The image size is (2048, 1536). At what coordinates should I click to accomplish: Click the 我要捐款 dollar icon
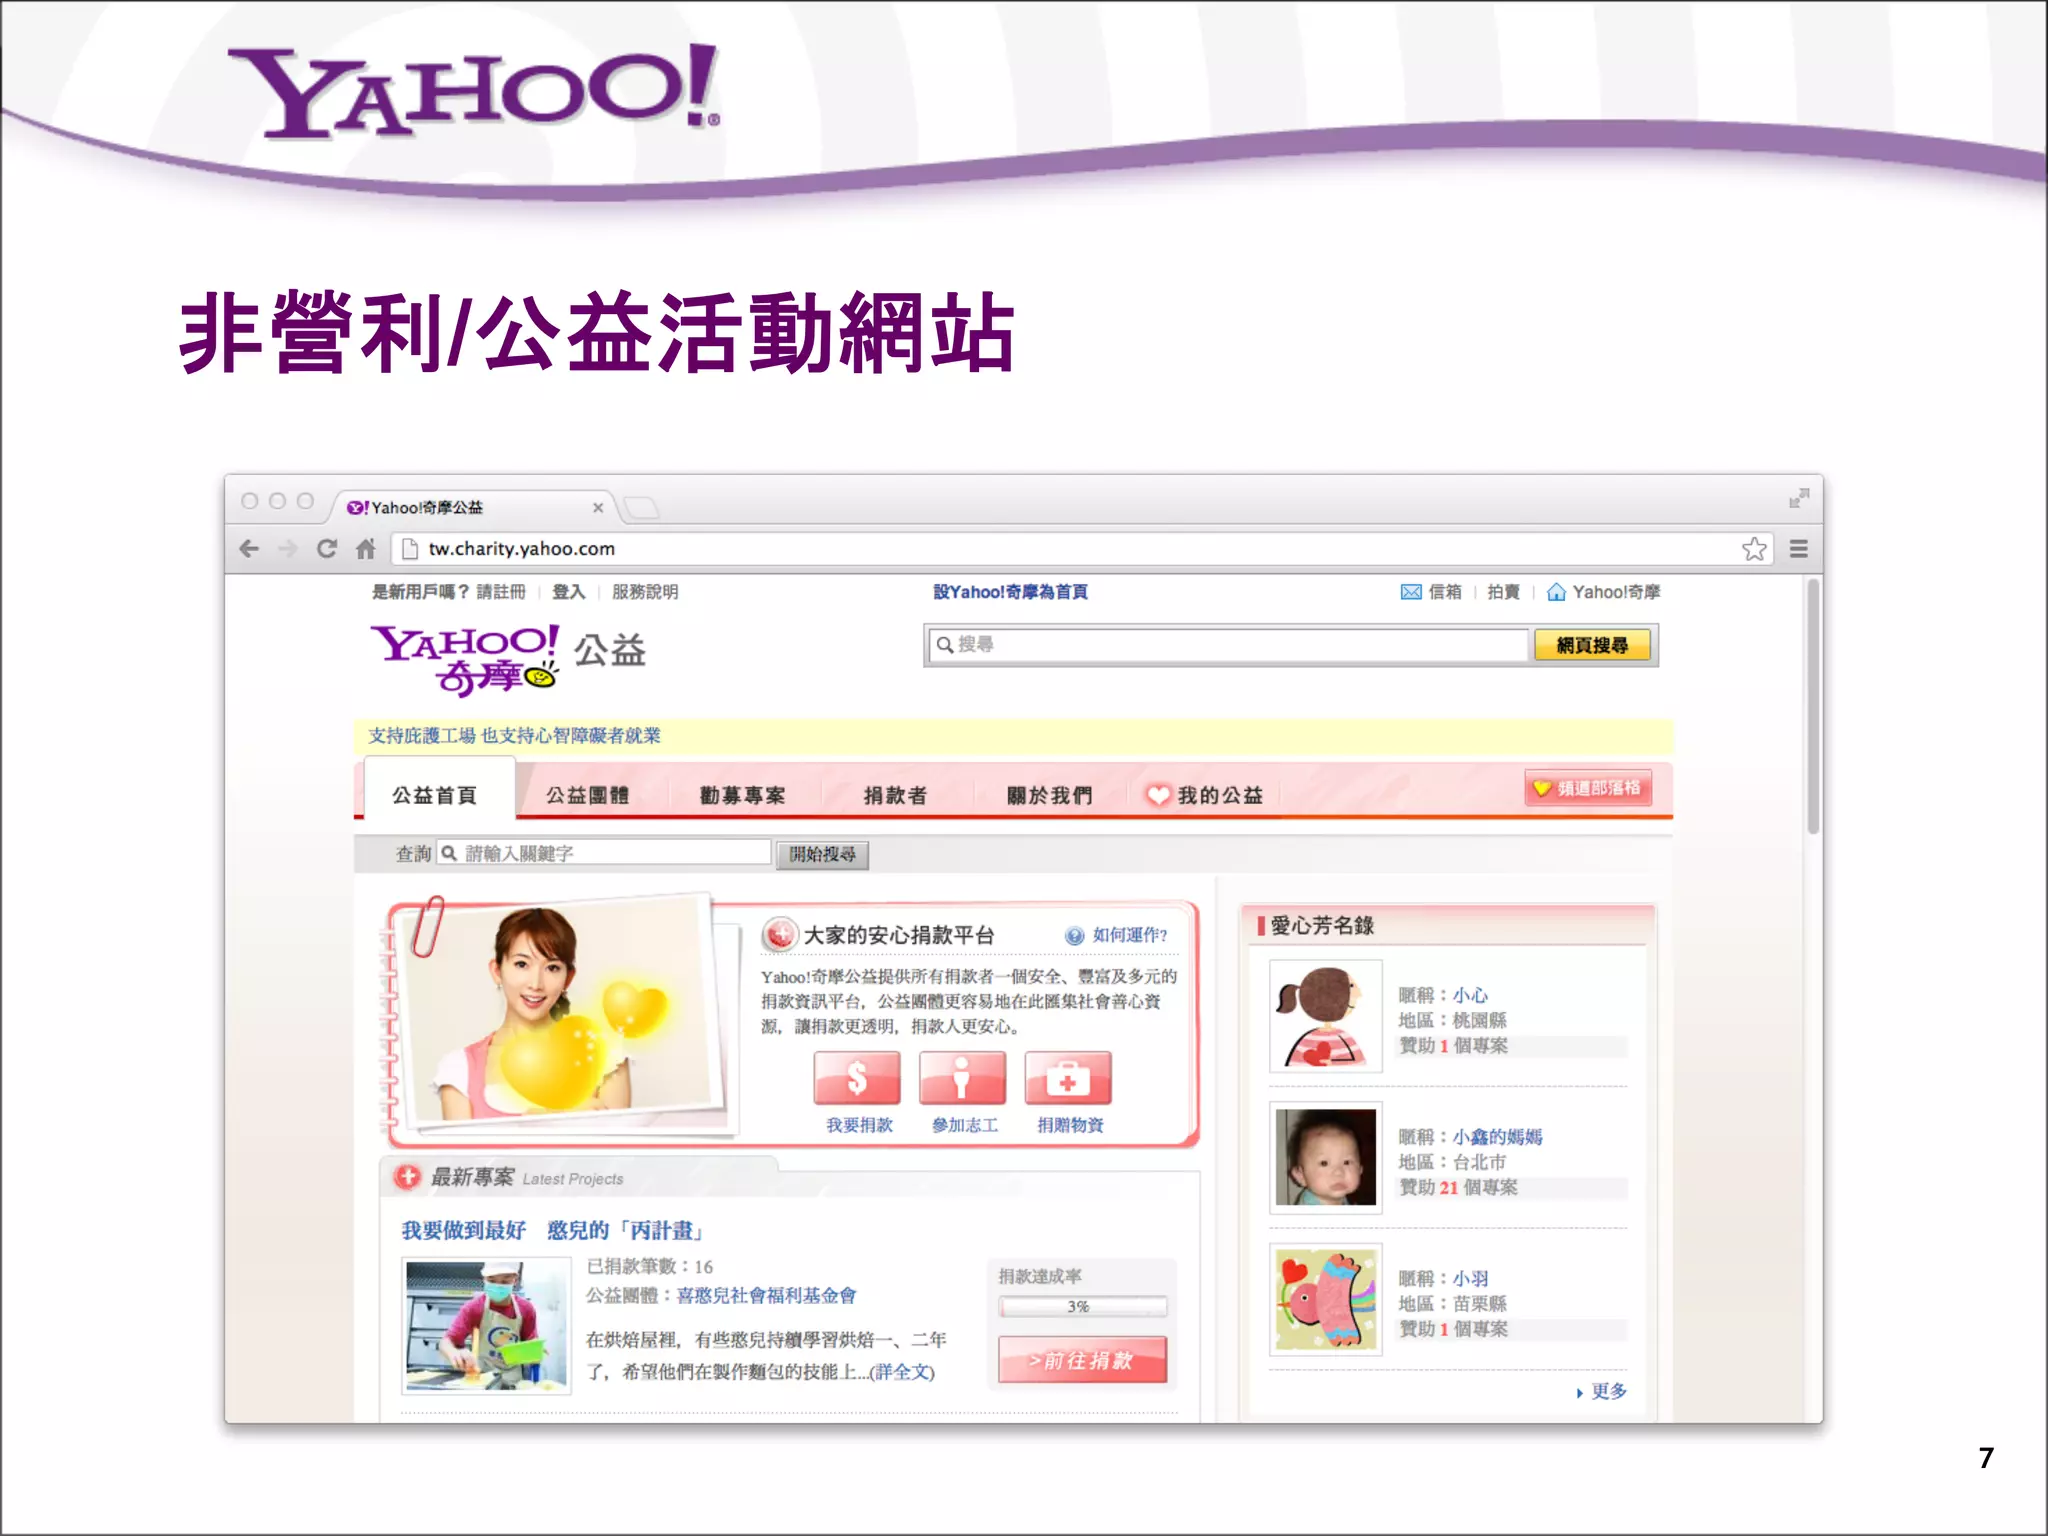tap(857, 1078)
